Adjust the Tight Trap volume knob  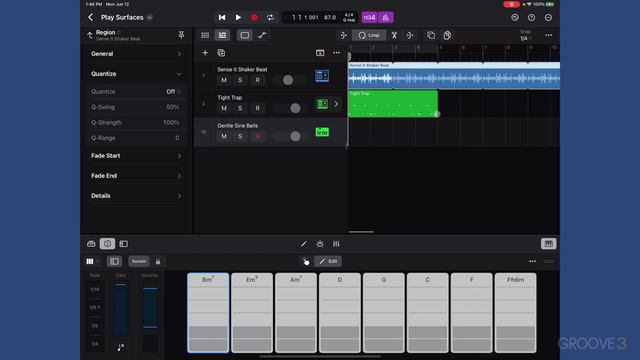(x=295, y=108)
